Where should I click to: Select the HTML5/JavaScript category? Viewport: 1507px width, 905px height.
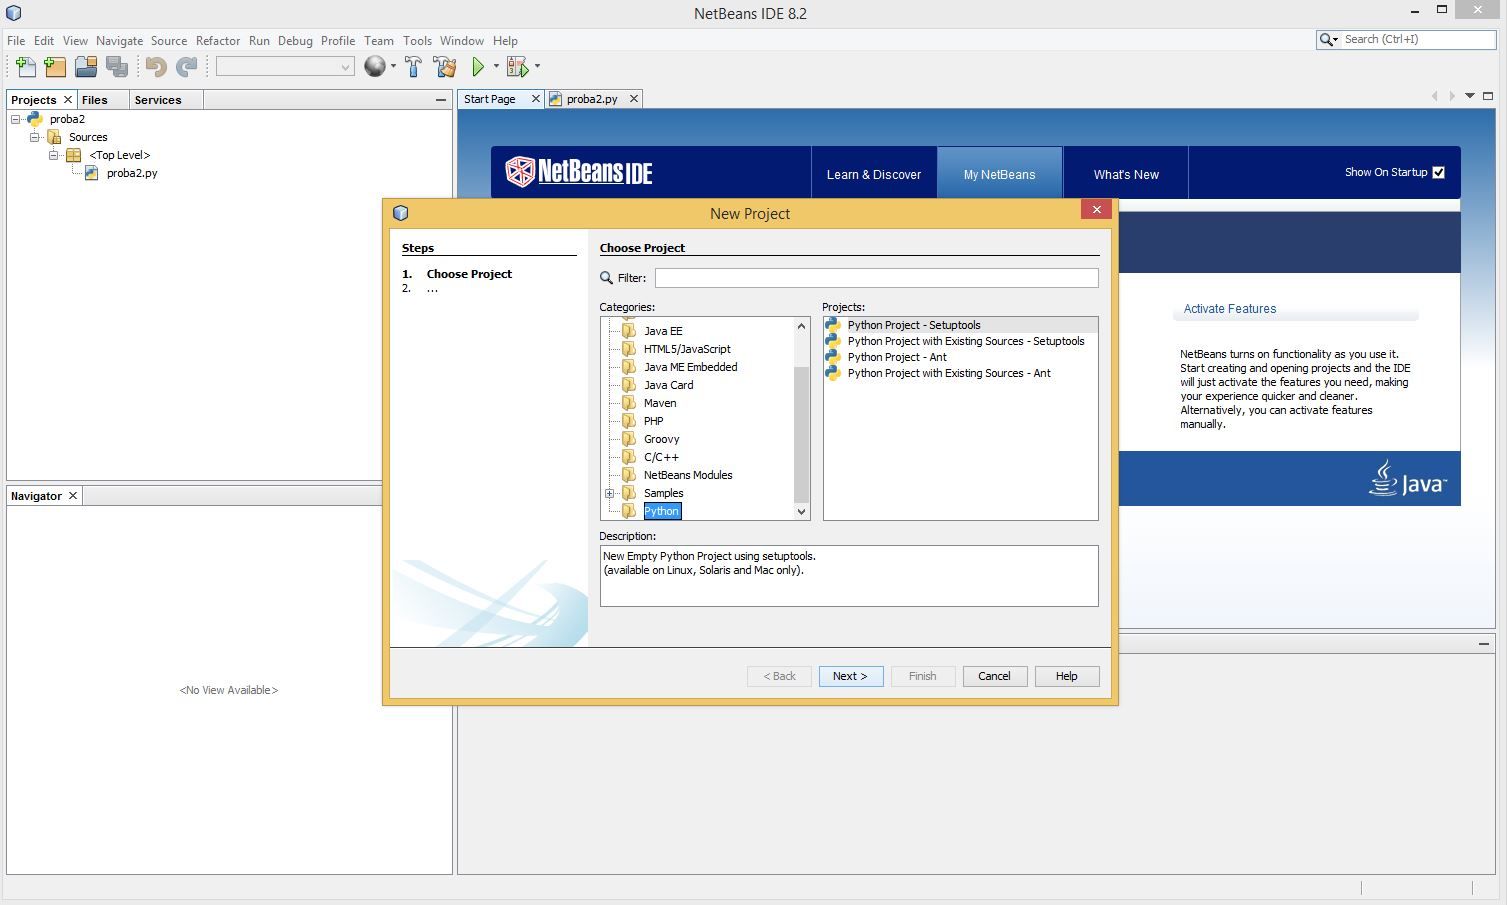point(687,349)
